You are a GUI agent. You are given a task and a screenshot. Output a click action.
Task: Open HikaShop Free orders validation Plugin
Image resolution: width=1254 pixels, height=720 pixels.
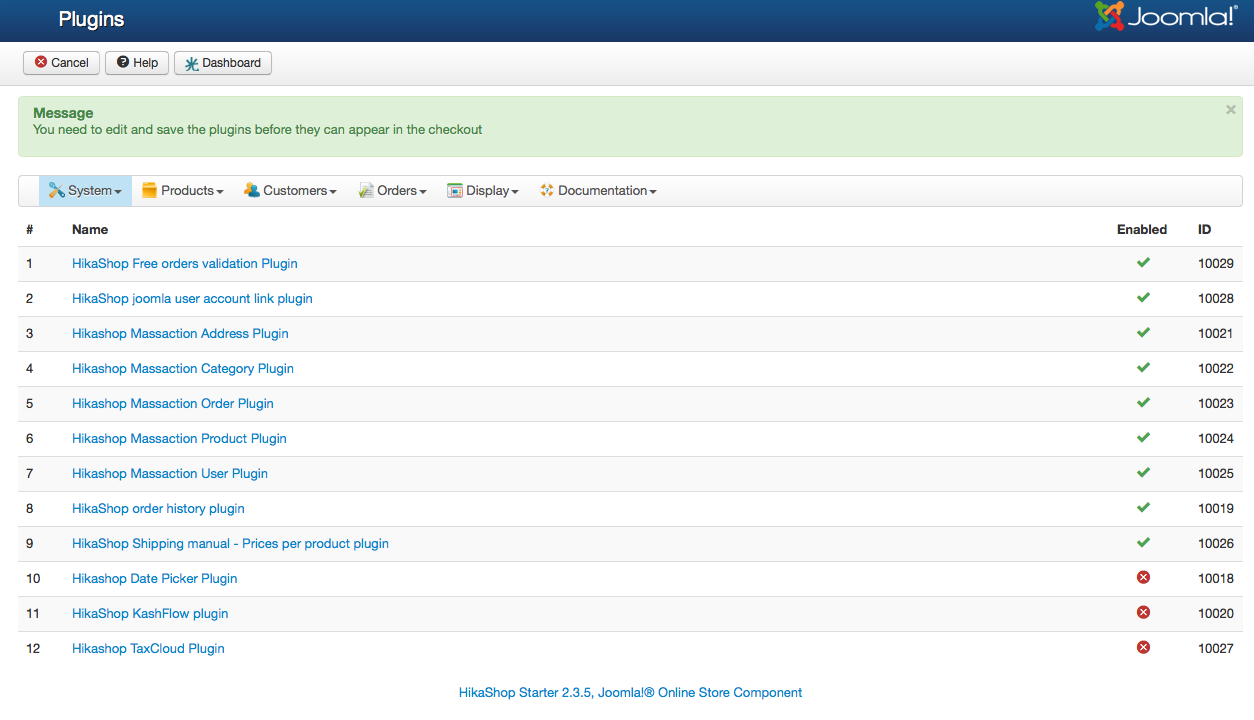[x=185, y=264]
